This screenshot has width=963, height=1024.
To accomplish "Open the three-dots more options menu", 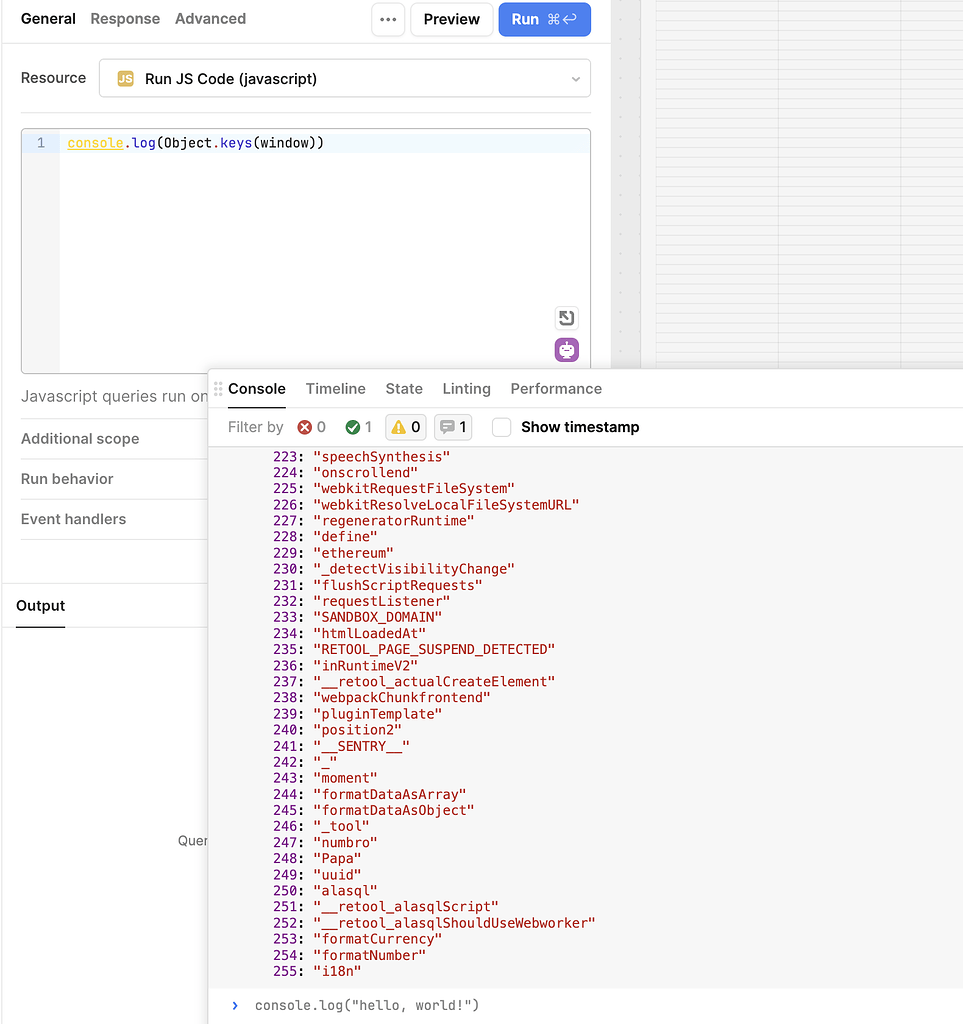I will coord(388,19).
